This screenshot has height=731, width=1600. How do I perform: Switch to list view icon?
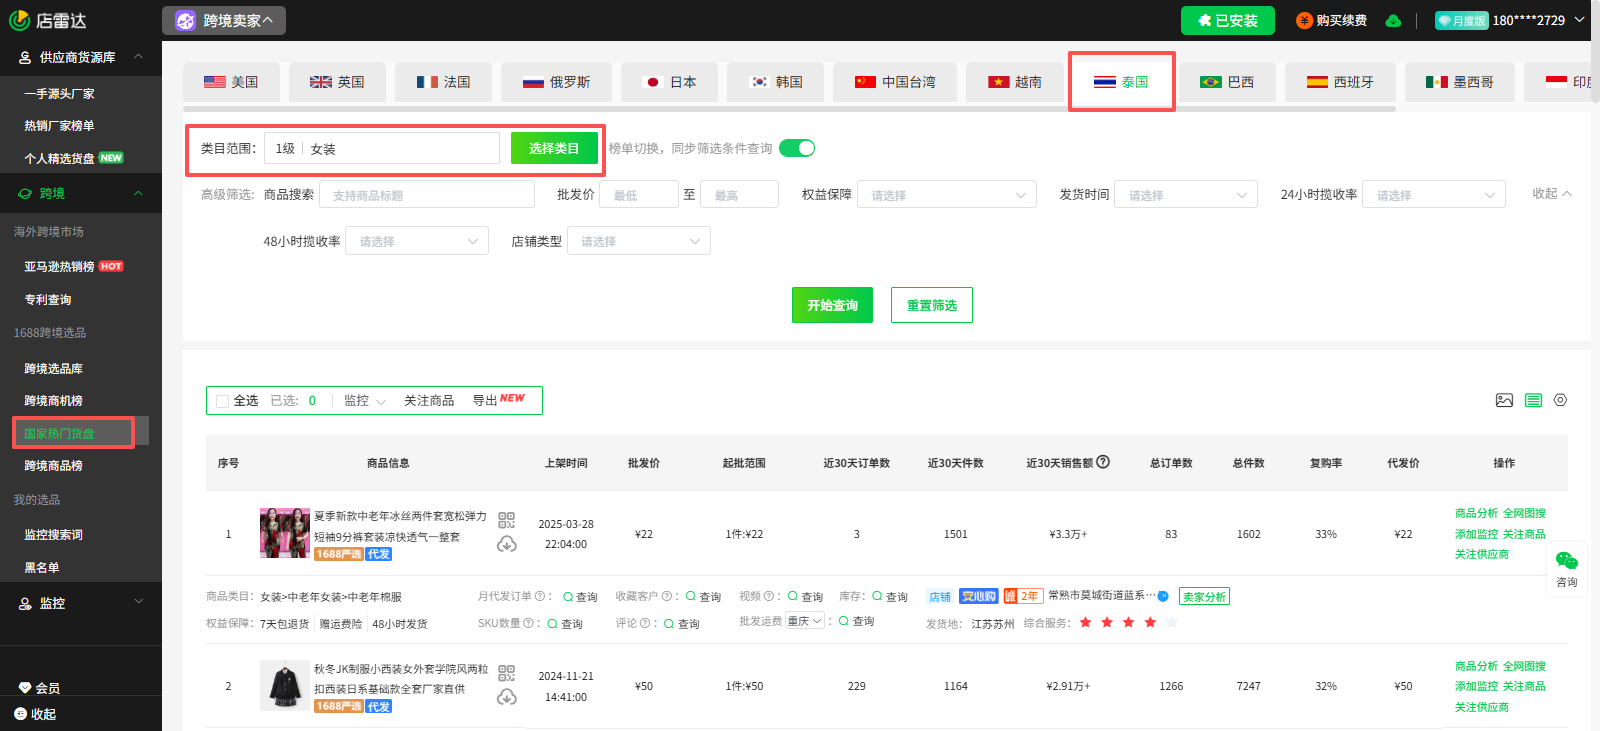click(1533, 400)
